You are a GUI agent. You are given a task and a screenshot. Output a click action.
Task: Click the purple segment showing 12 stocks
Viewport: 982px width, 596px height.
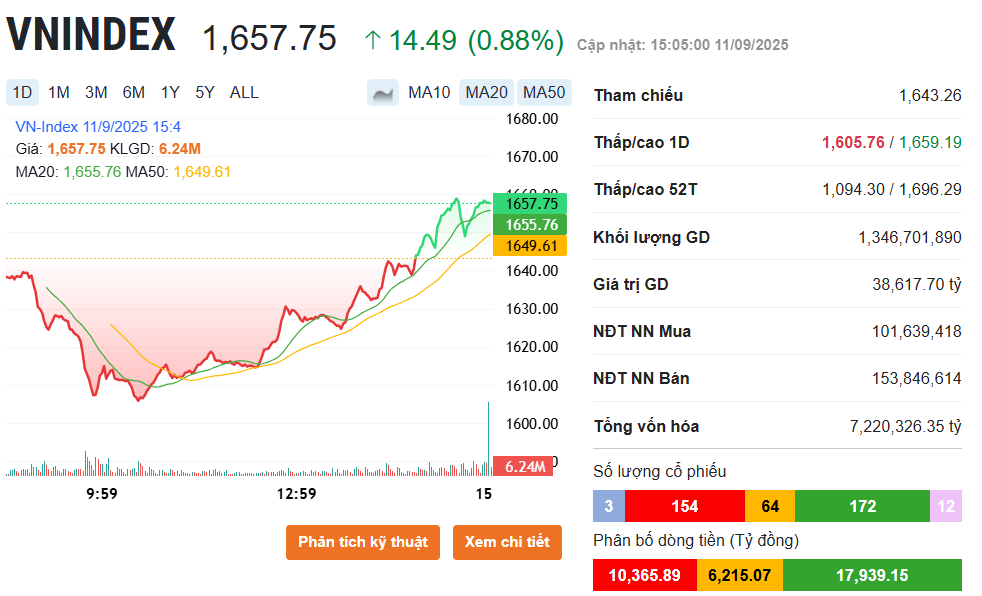click(x=946, y=506)
